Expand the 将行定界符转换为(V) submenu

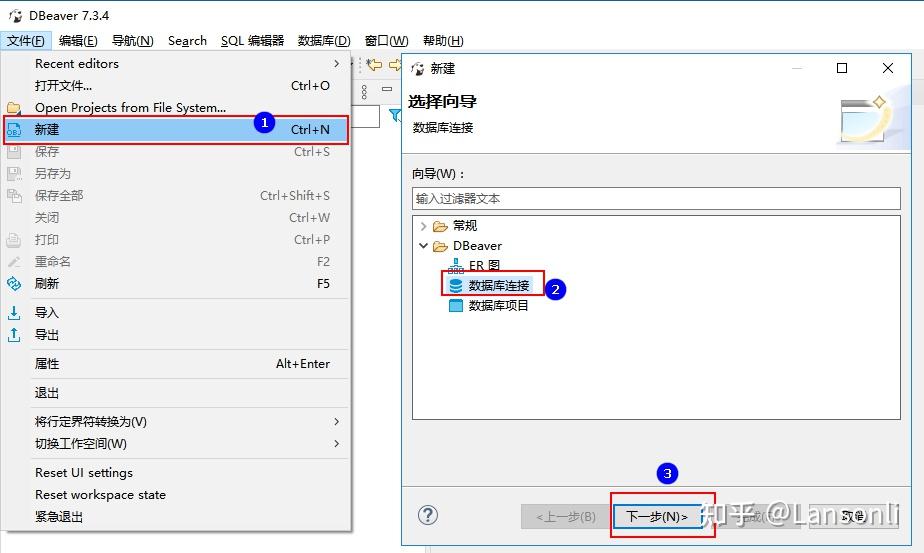point(176,422)
